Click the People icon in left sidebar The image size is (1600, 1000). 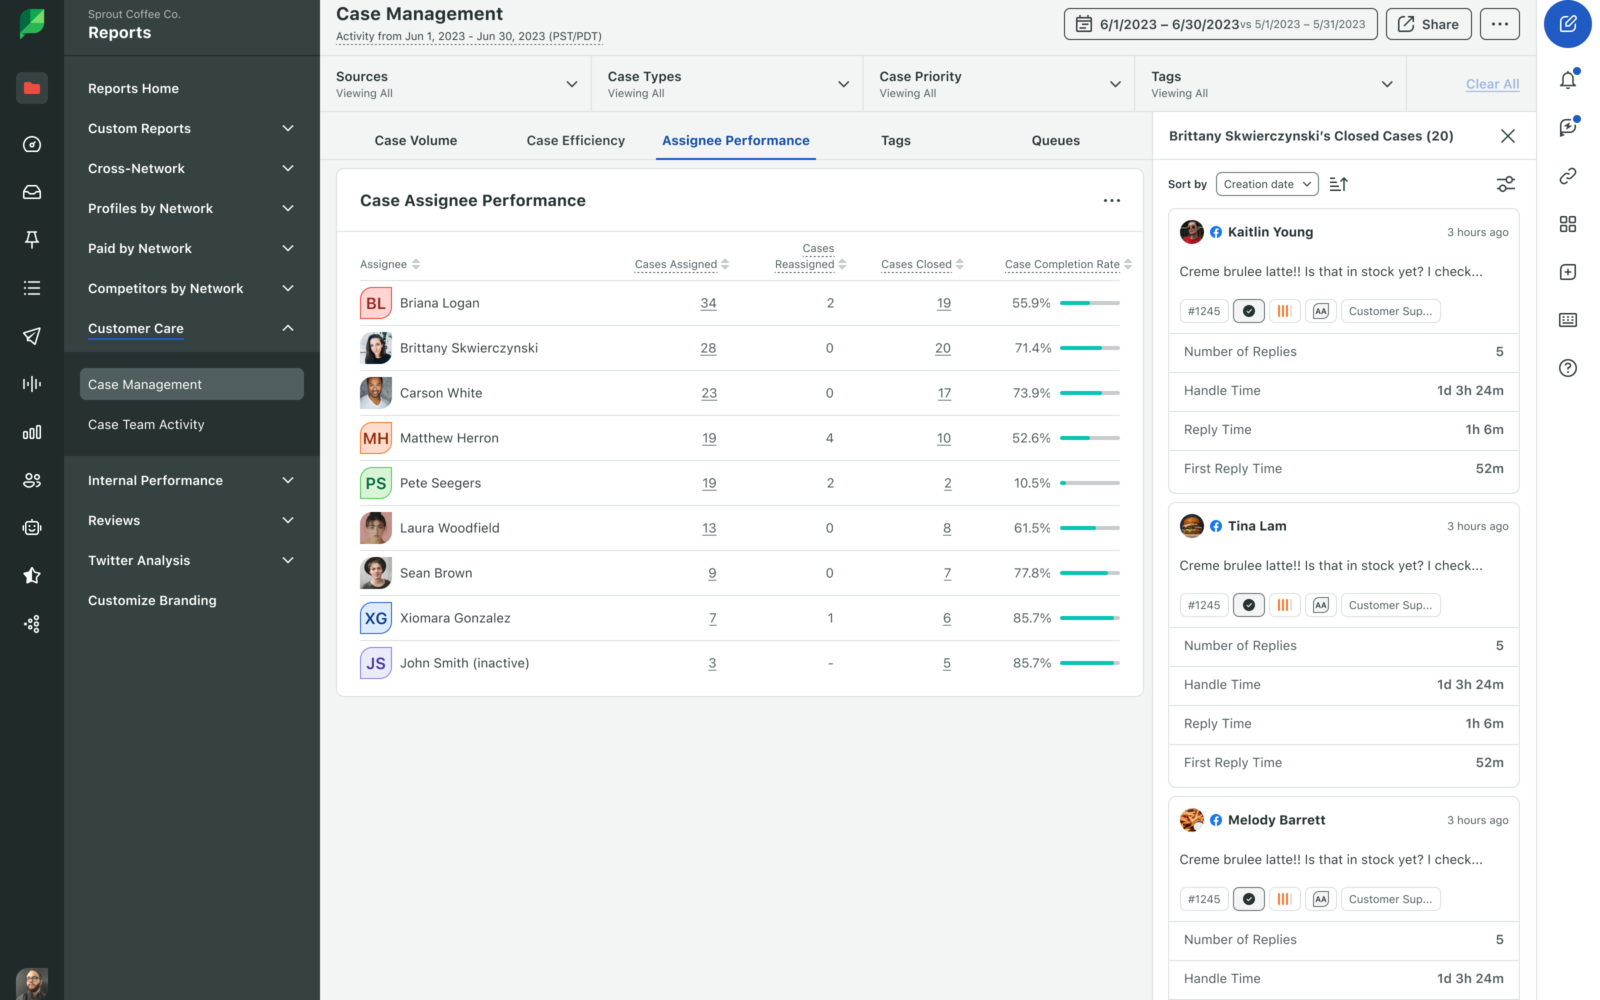tap(32, 480)
